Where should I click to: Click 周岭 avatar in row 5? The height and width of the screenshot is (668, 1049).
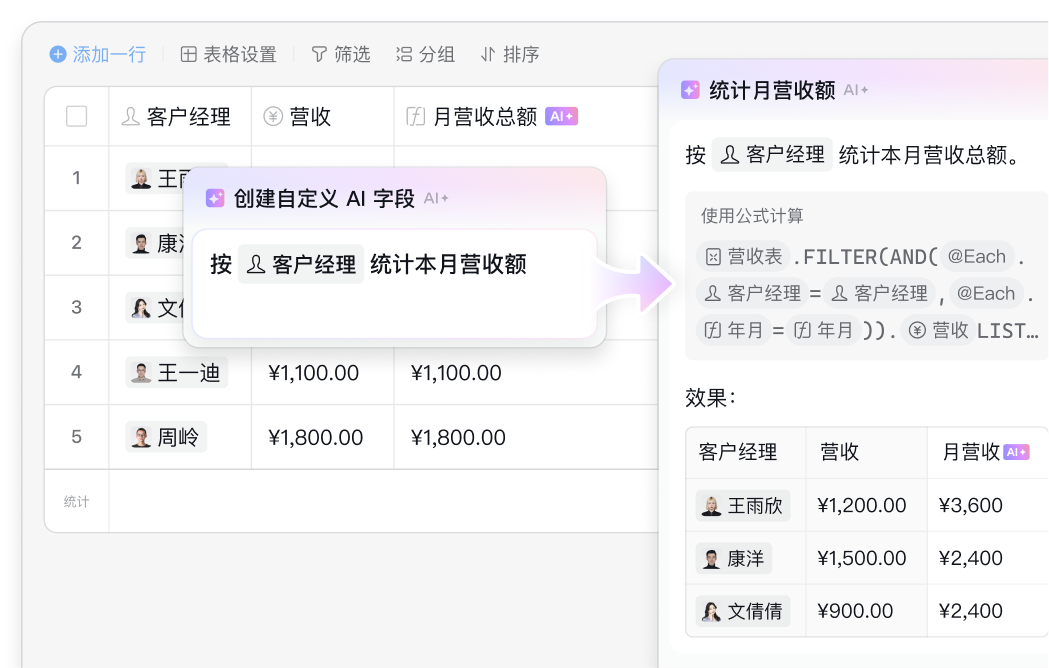[142, 437]
